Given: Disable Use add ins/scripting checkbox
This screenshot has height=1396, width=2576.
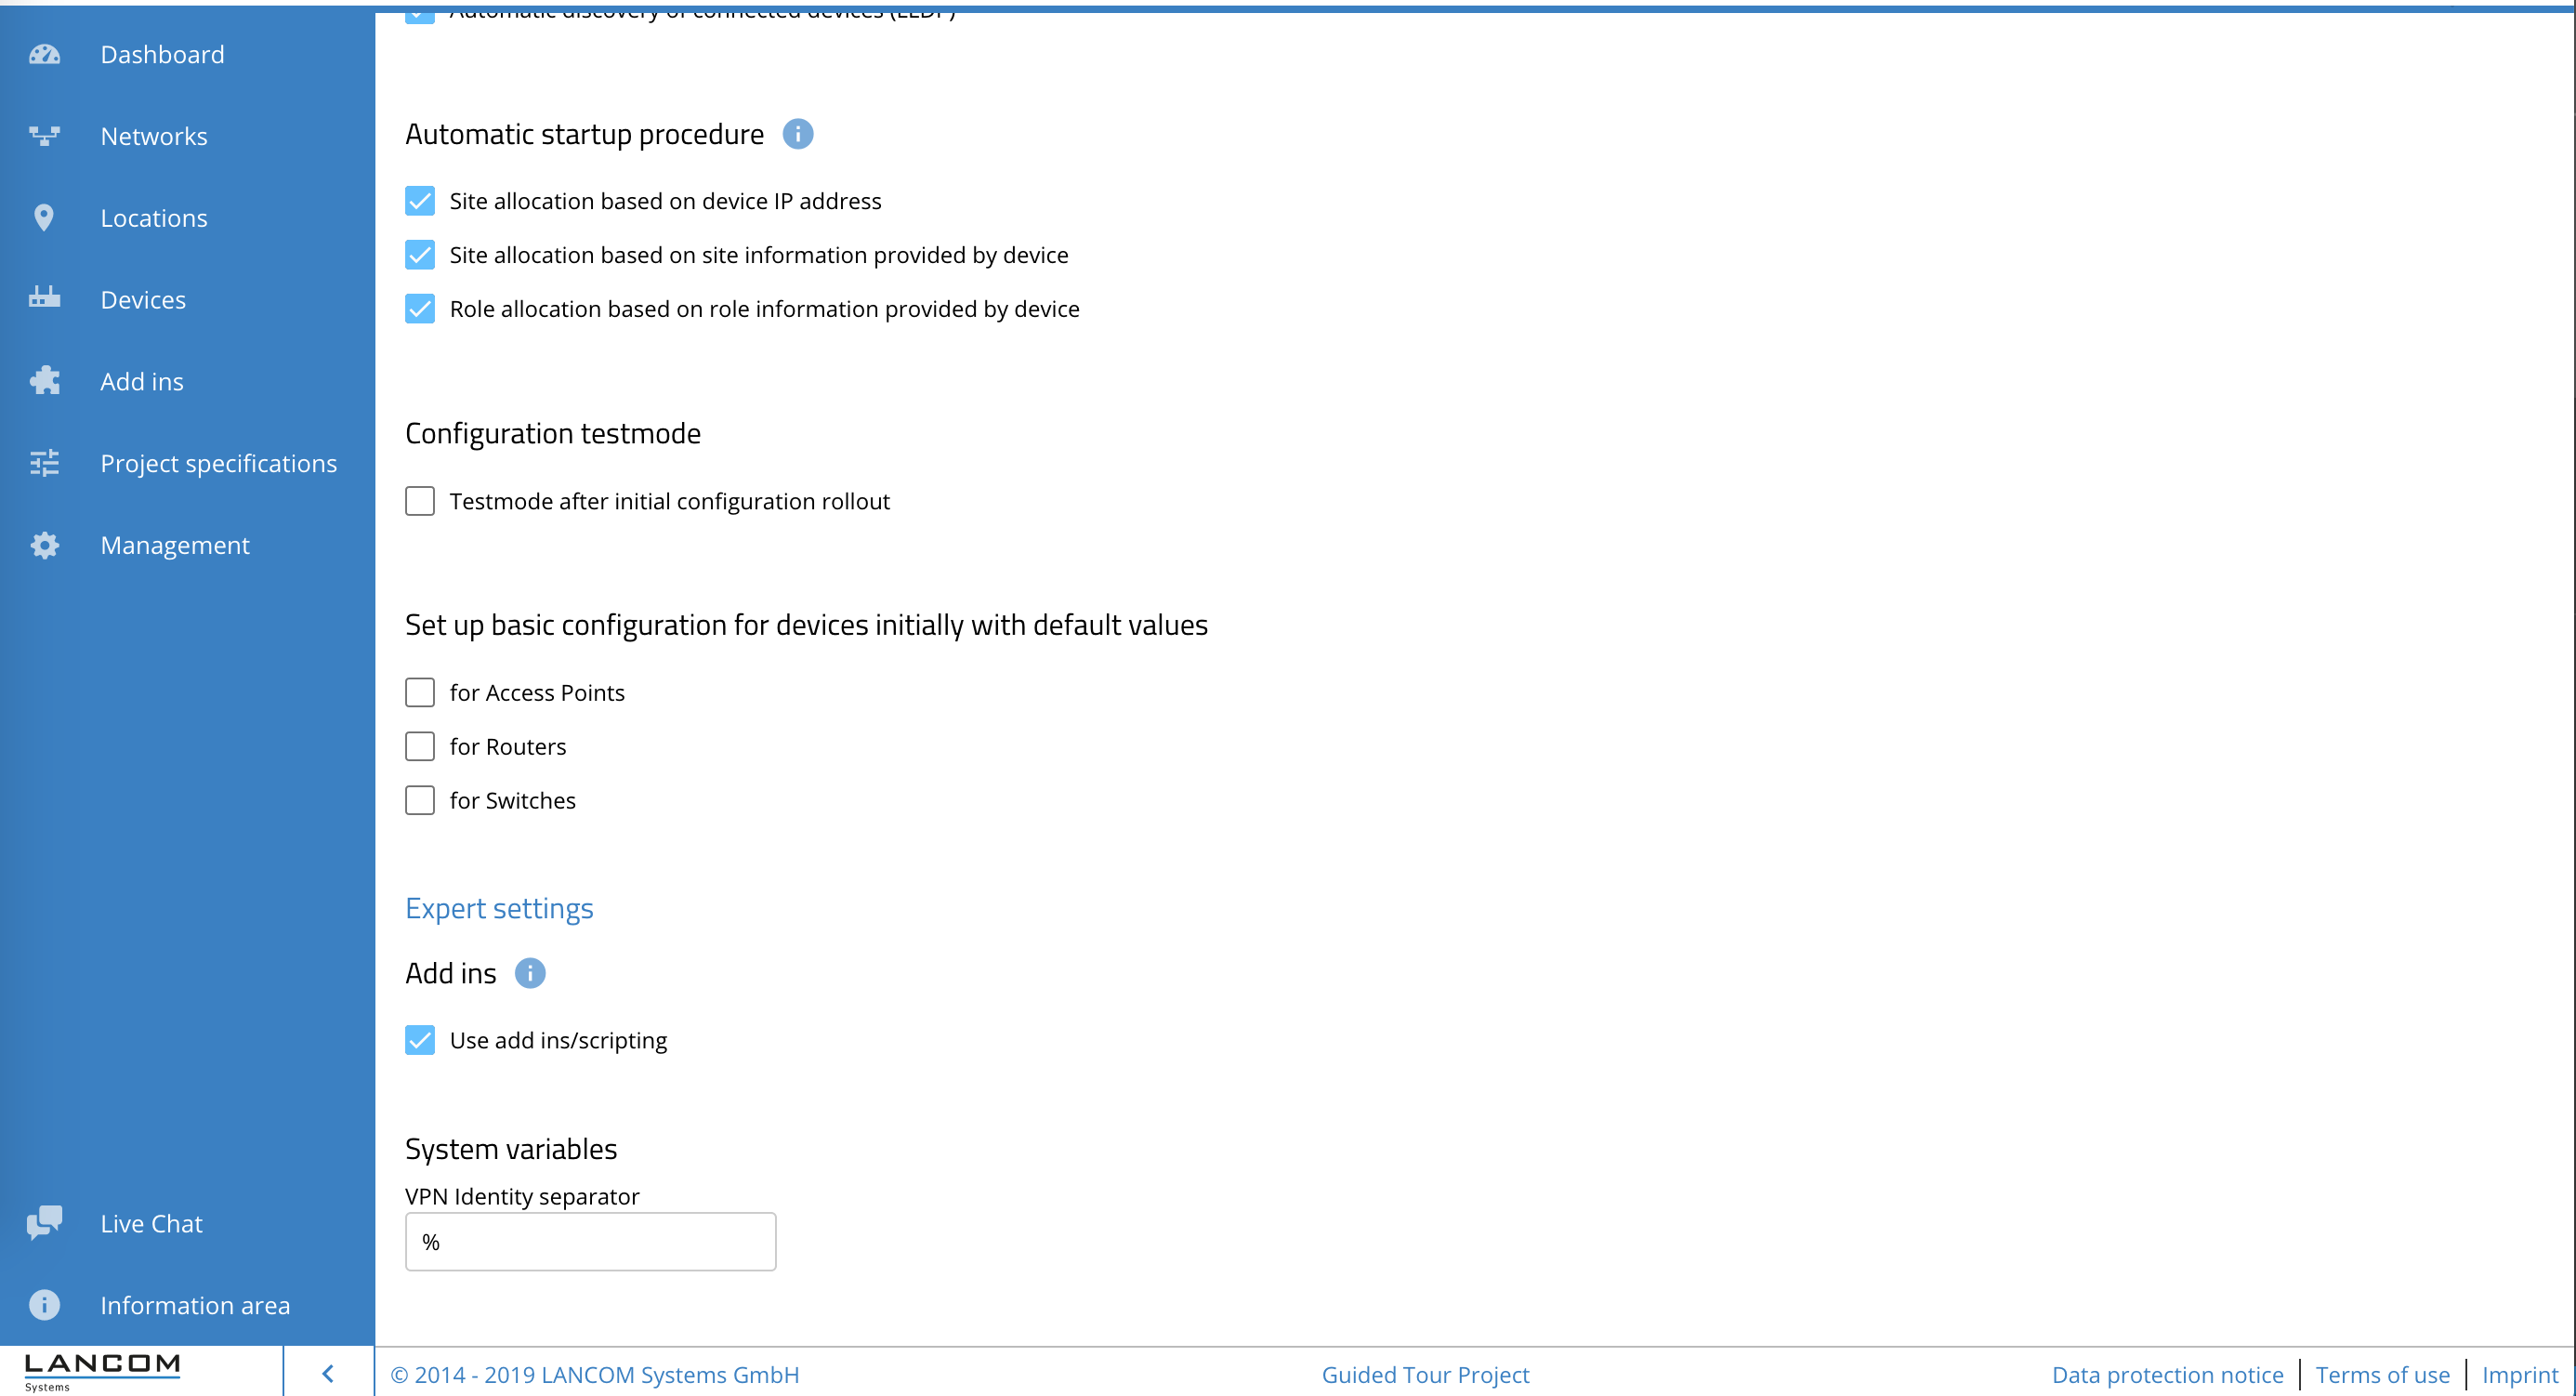Looking at the screenshot, I should [420, 1040].
